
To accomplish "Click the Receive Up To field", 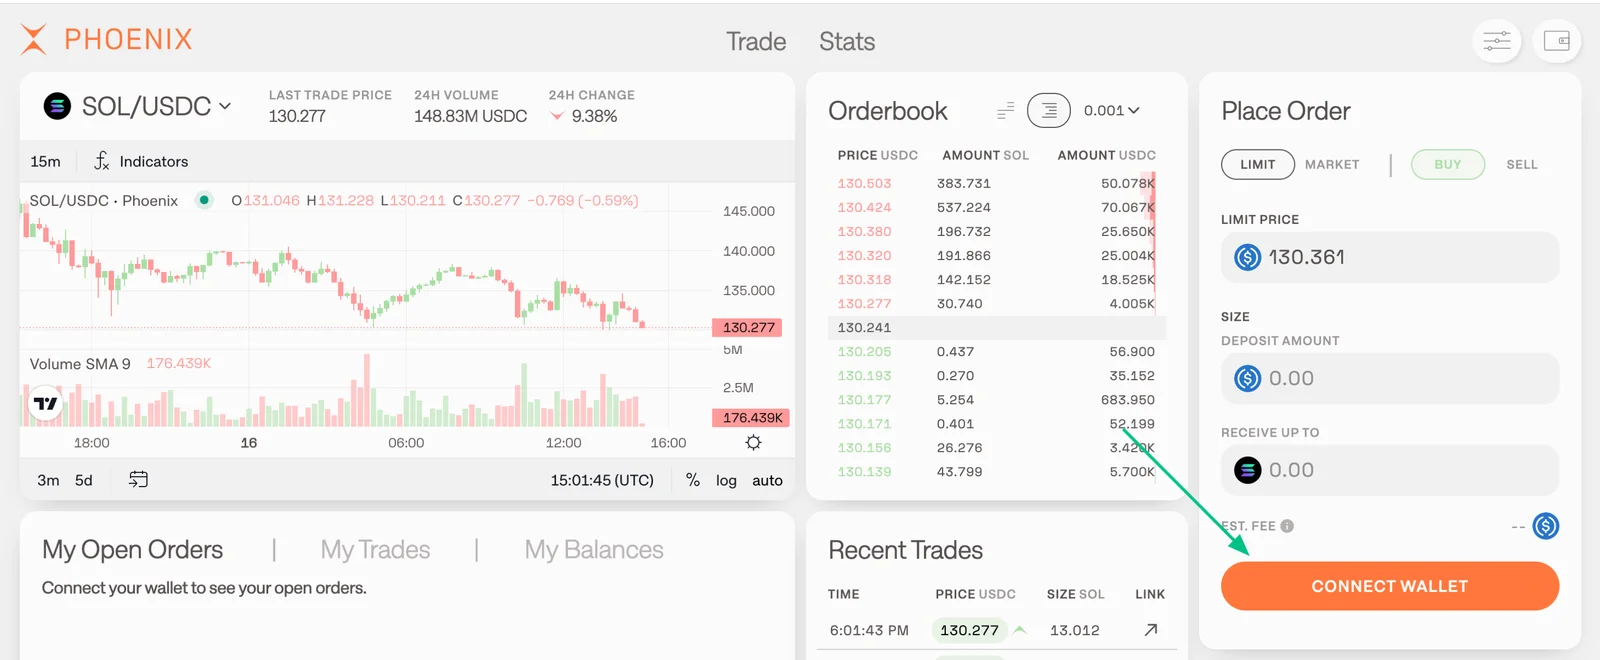I will (x=1390, y=470).
